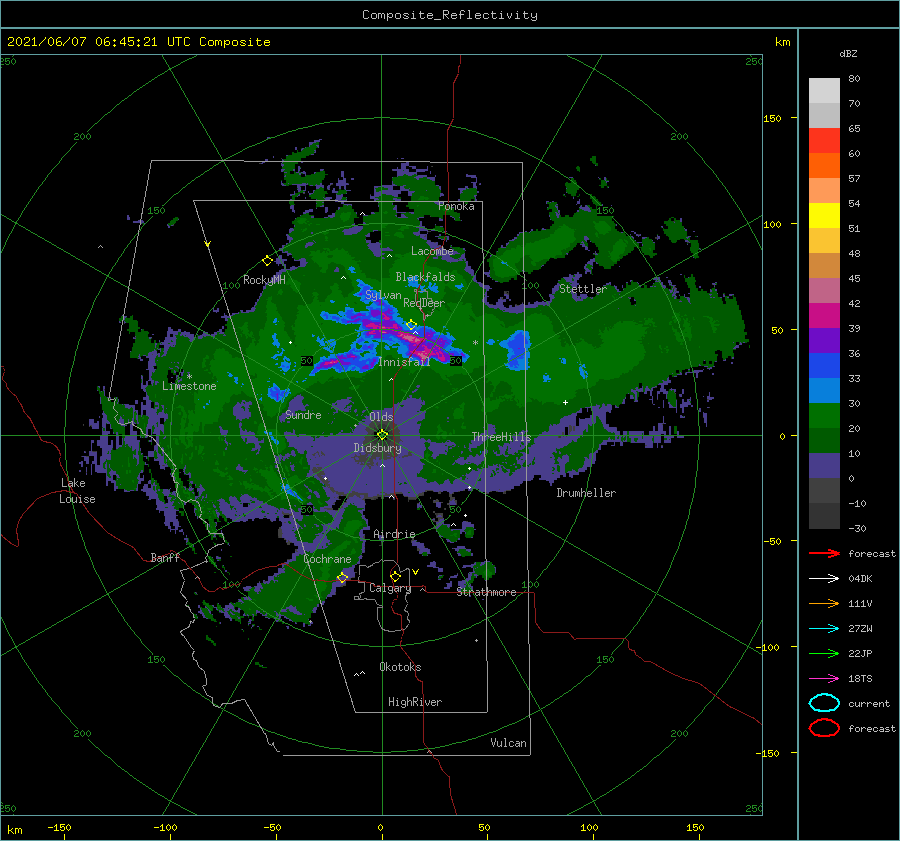Image resolution: width=900 pixels, height=841 pixels.
Task: Click the Lake Louise label
Action: coord(77,491)
